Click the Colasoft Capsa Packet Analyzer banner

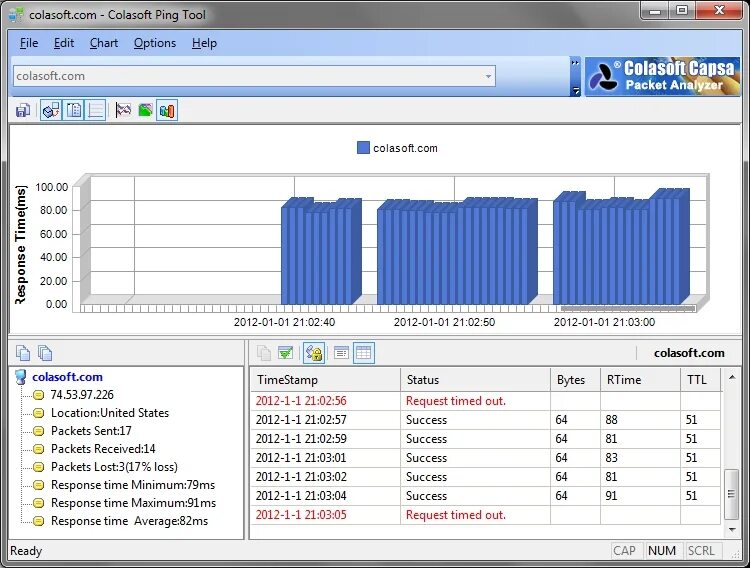[662, 77]
